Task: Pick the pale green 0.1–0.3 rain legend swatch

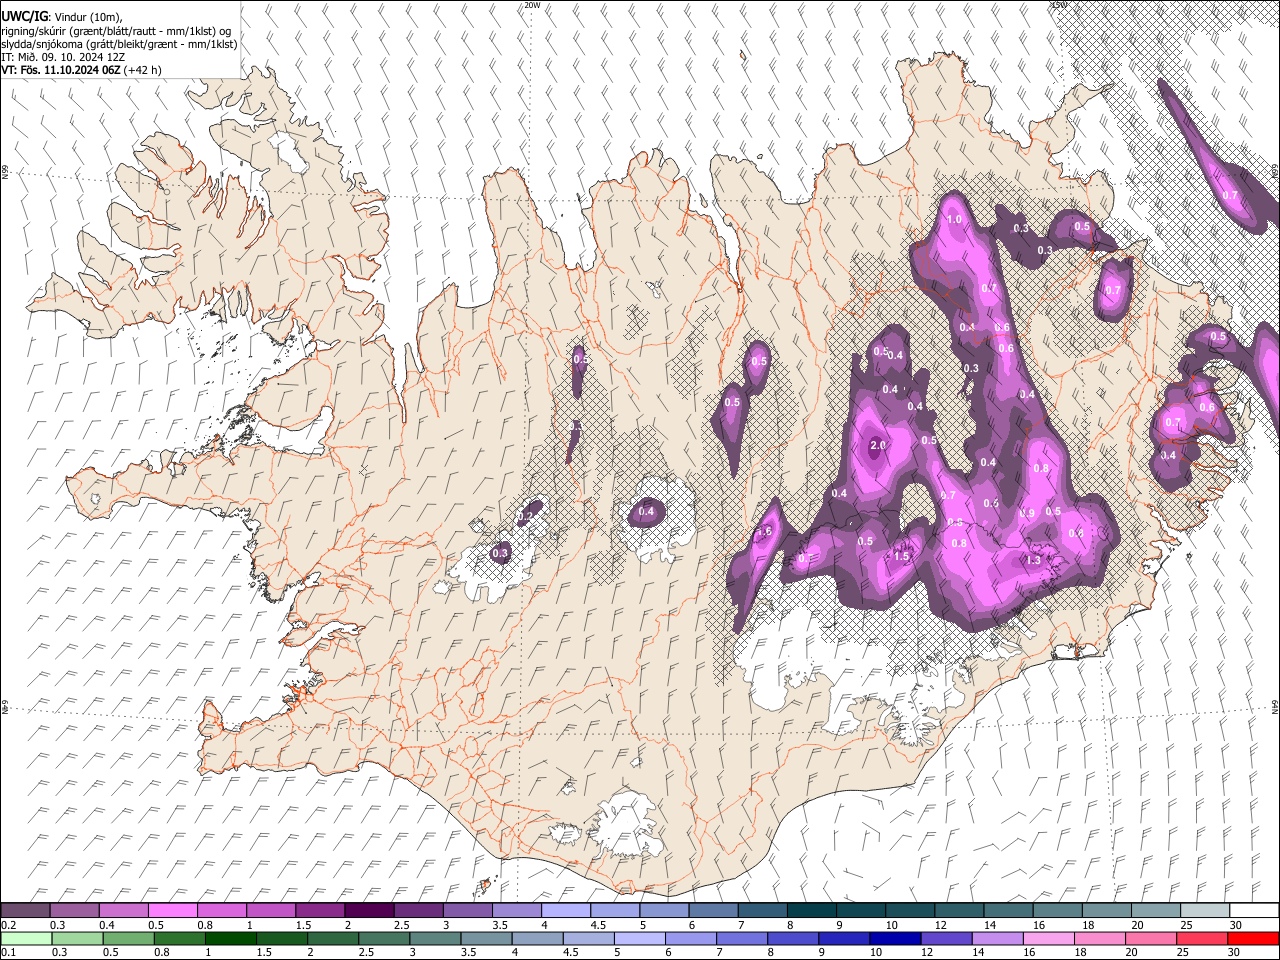Action: tap(25, 938)
